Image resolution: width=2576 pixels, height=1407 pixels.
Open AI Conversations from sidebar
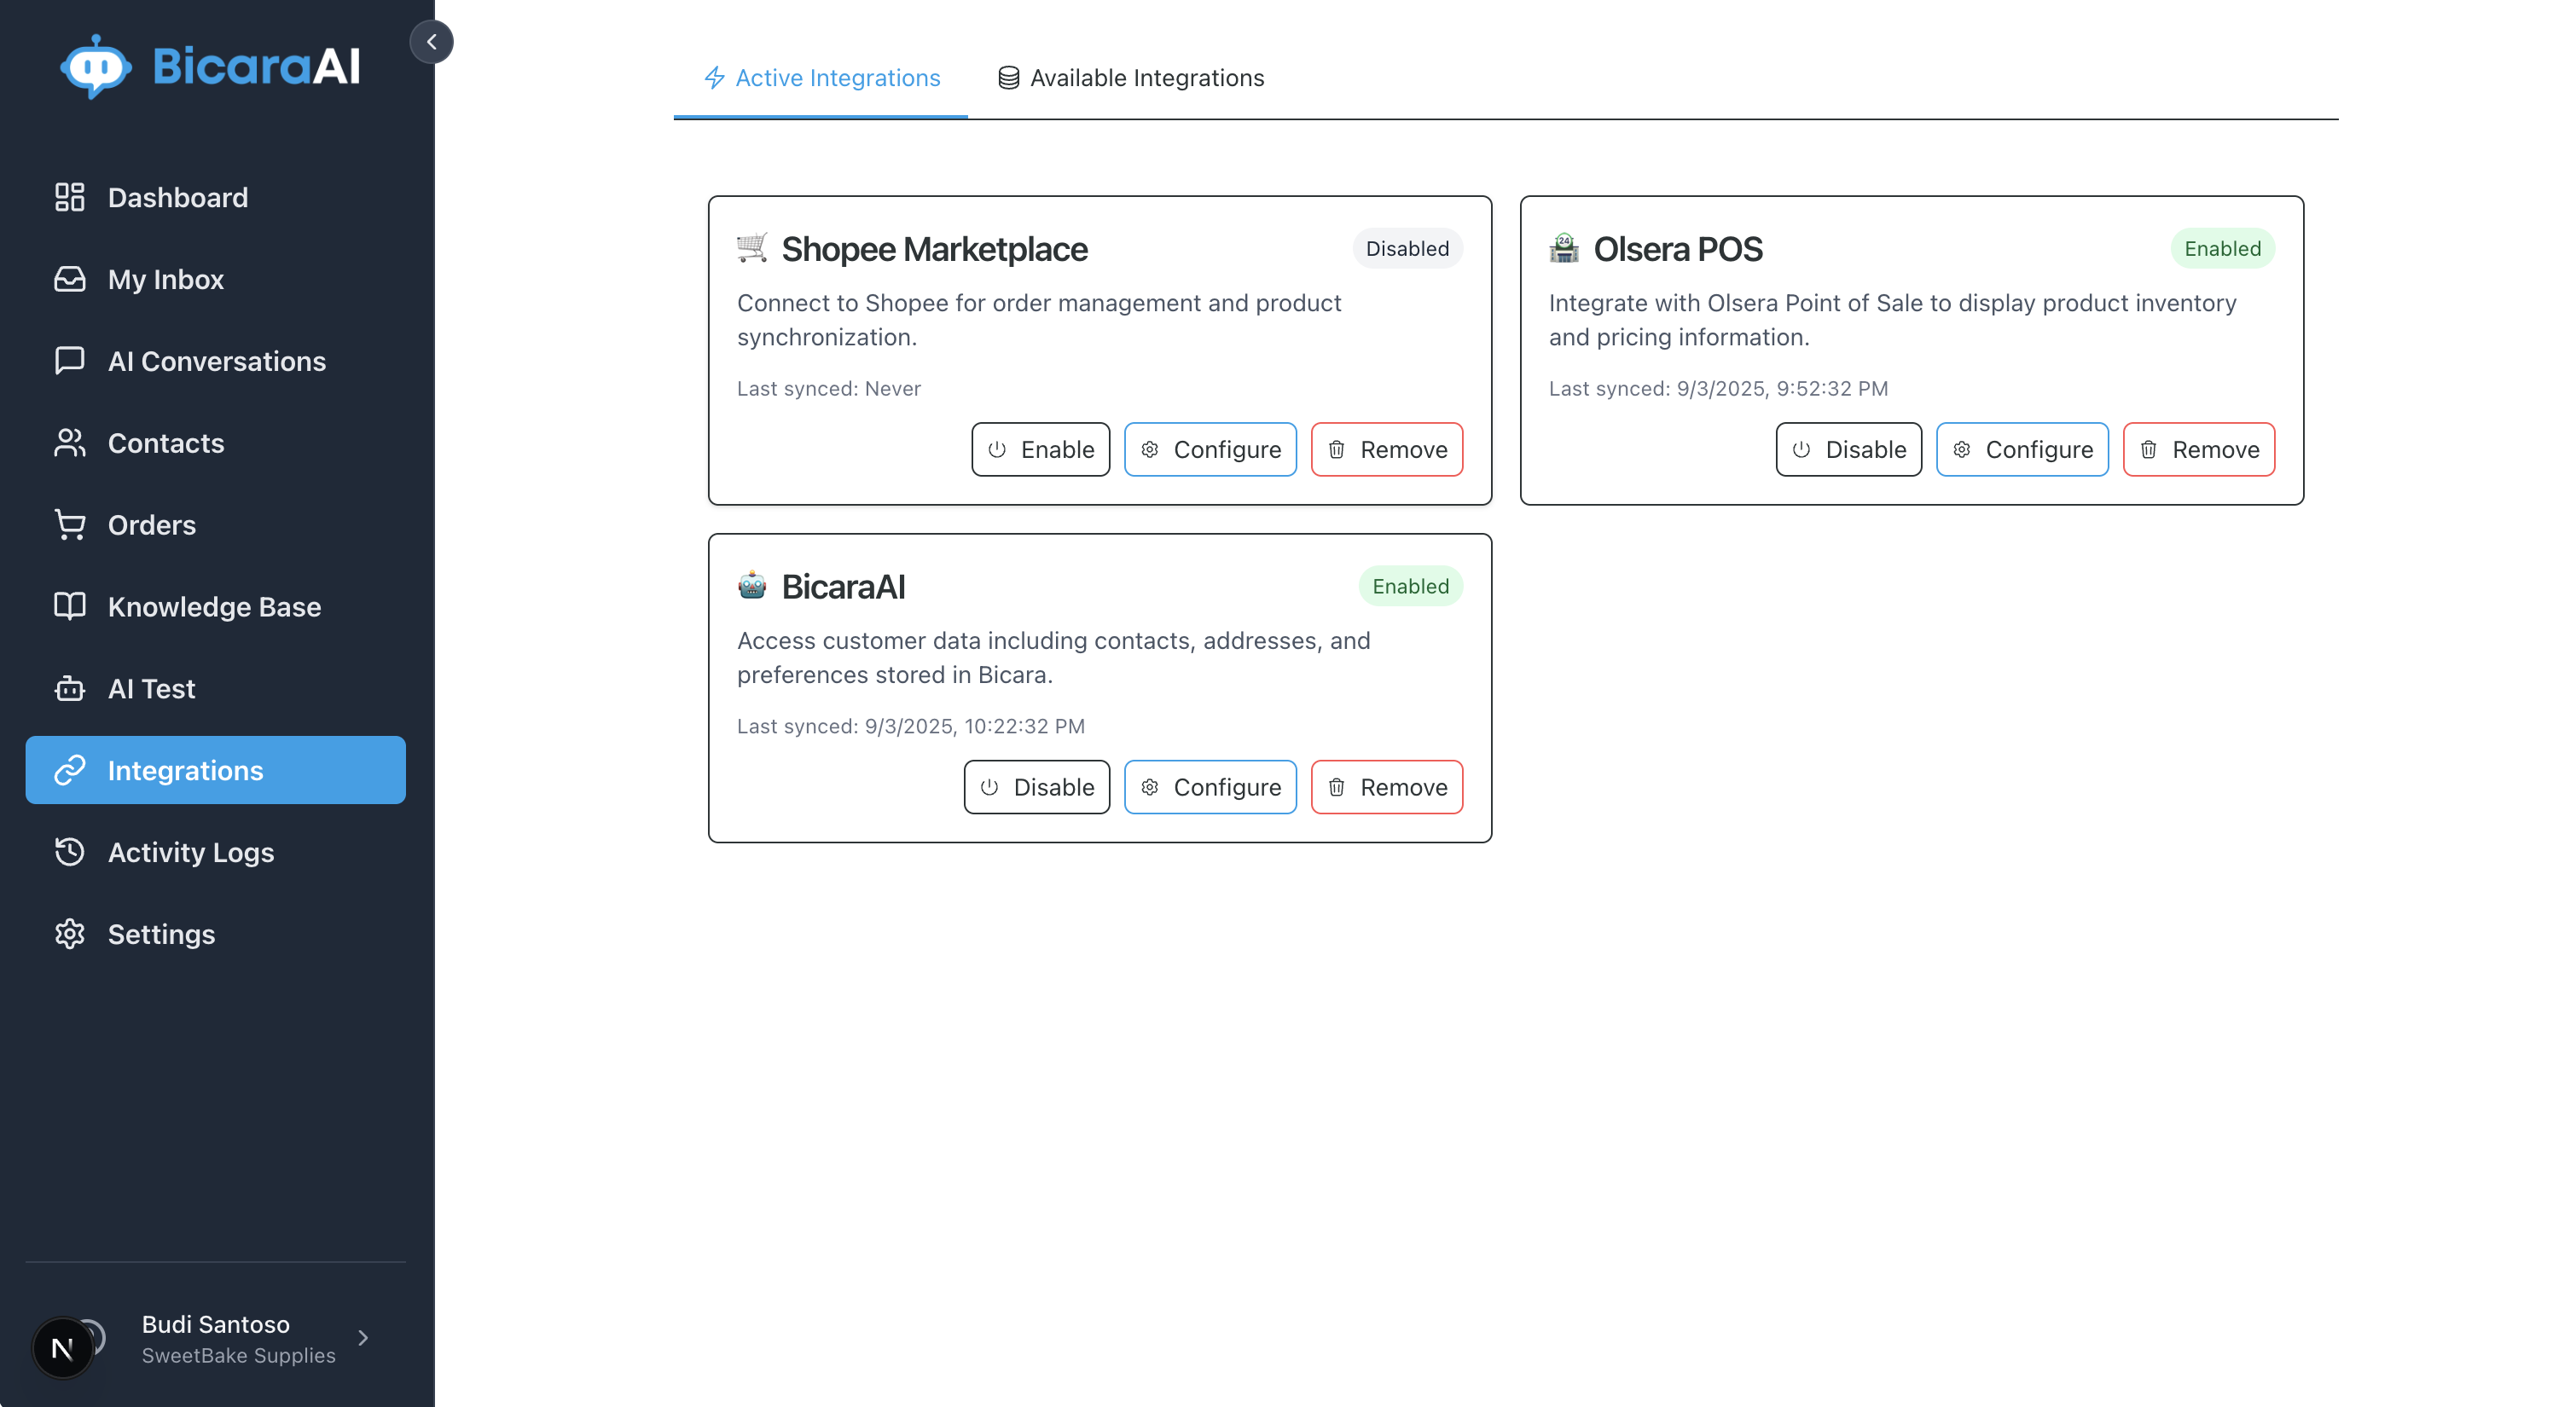point(68,361)
